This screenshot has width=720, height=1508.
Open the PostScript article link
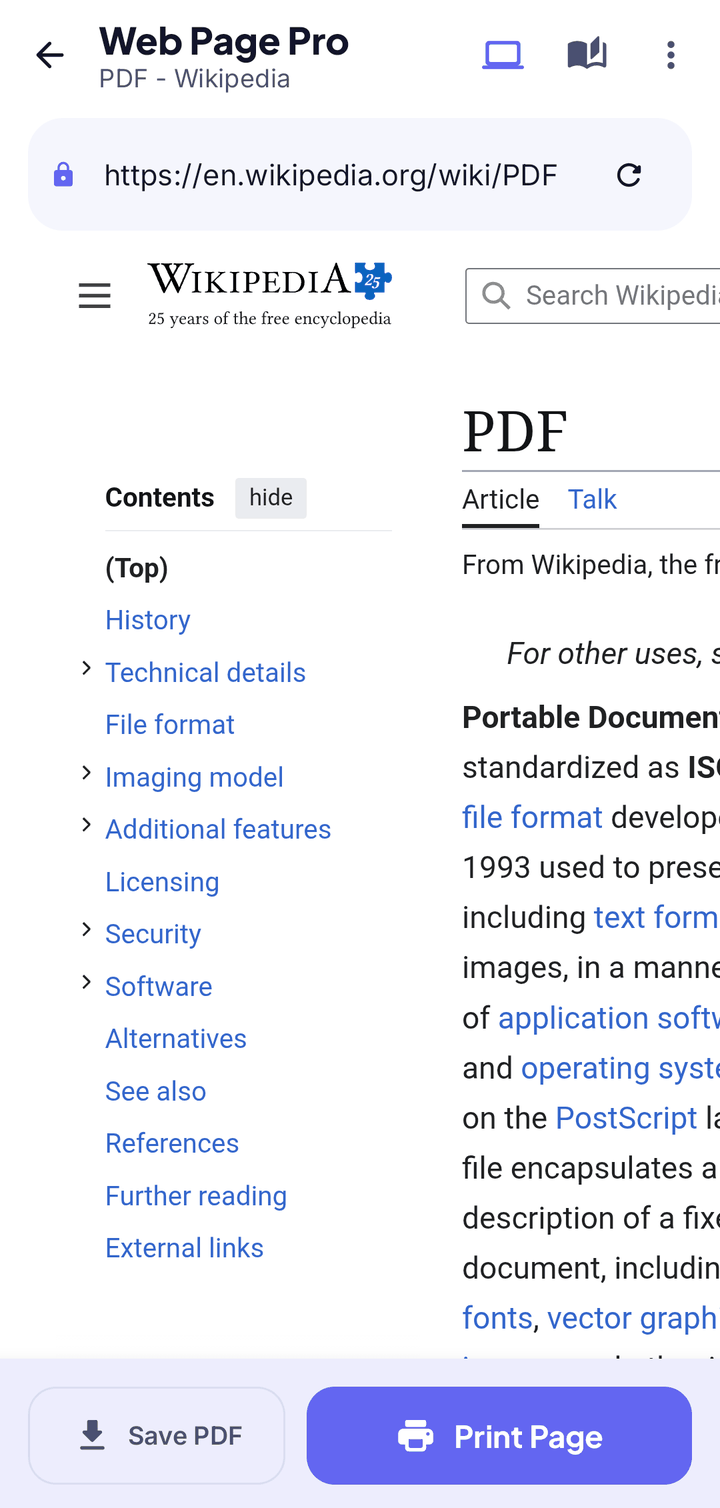click(x=626, y=1118)
